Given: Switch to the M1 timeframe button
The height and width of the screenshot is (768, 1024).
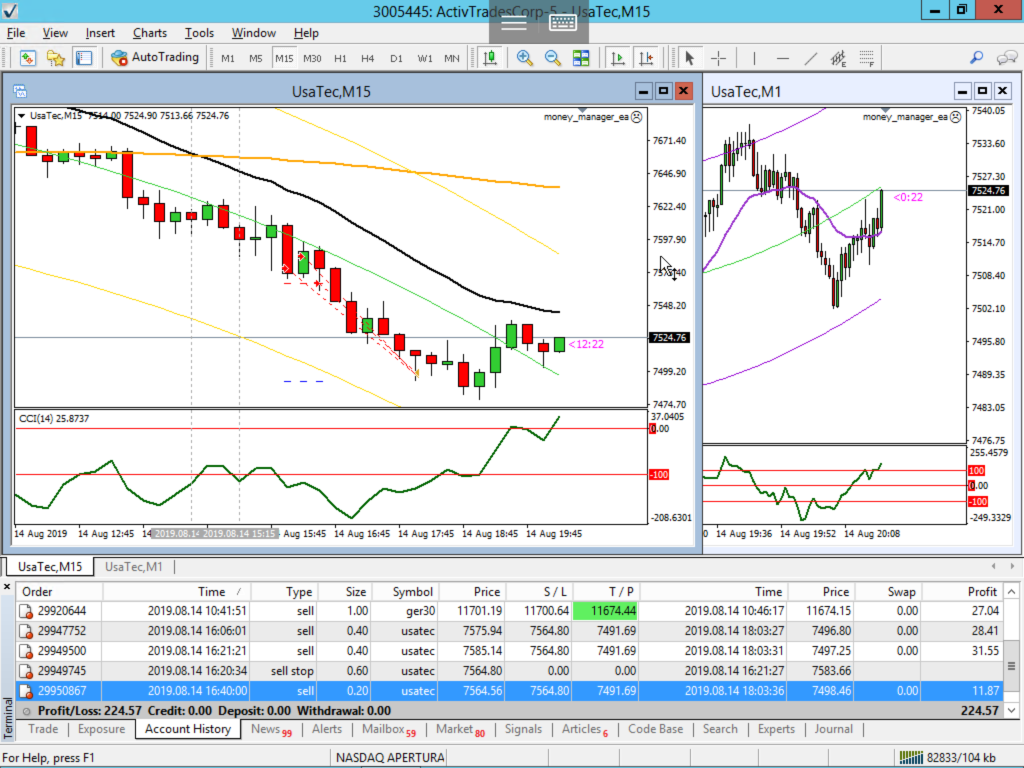Looking at the screenshot, I should point(227,58).
